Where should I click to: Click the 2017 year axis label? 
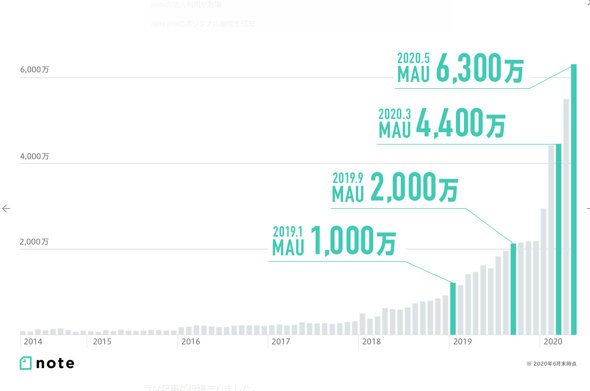(281, 342)
